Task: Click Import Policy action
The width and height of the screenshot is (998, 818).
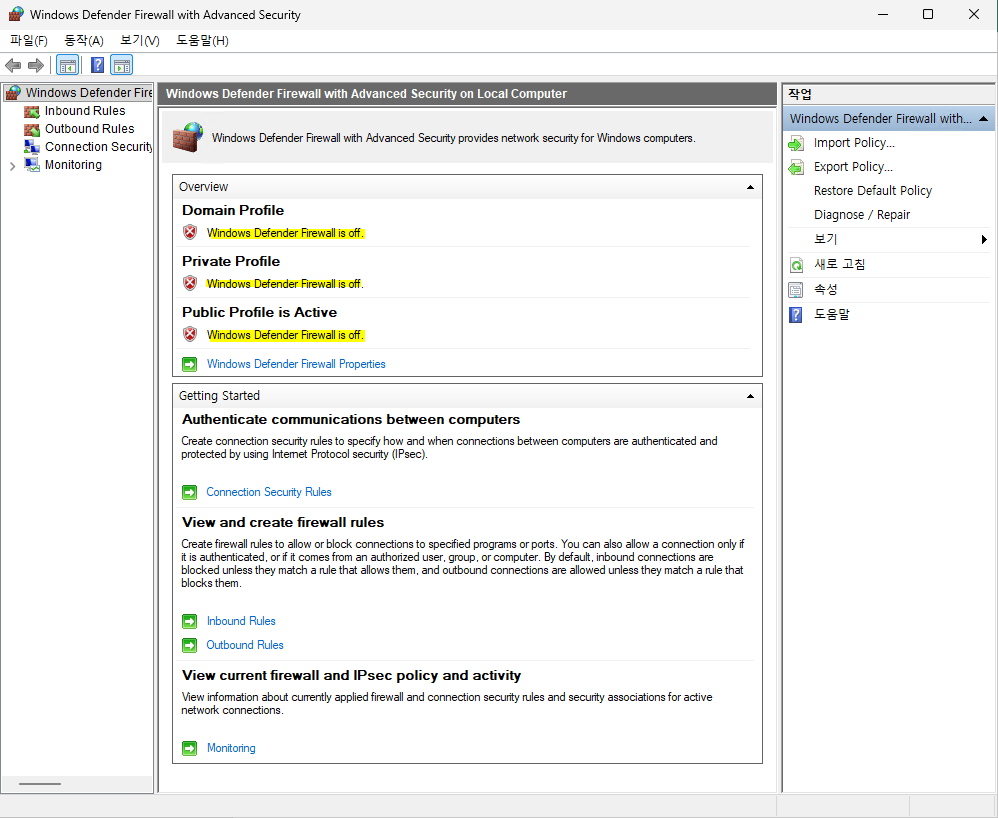Action: coord(854,143)
